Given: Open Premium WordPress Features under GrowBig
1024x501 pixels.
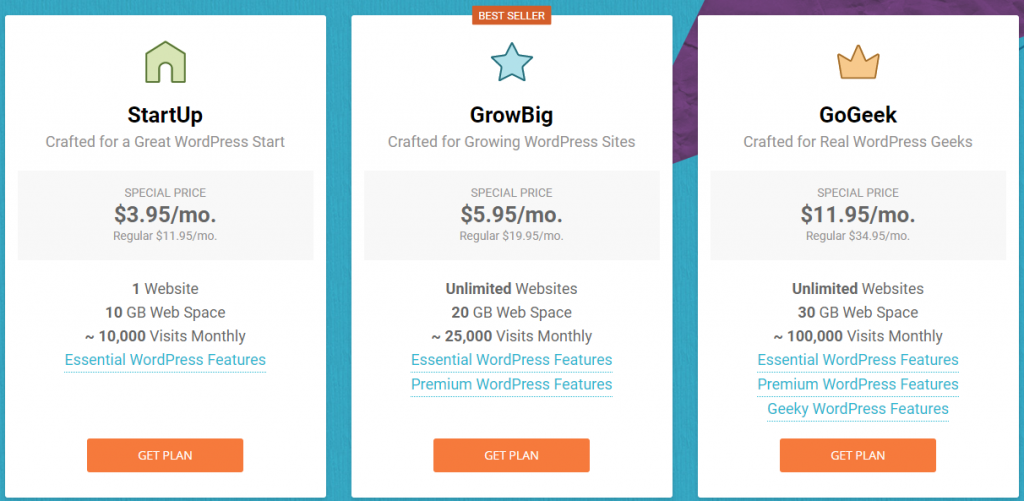Looking at the screenshot, I should (511, 384).
